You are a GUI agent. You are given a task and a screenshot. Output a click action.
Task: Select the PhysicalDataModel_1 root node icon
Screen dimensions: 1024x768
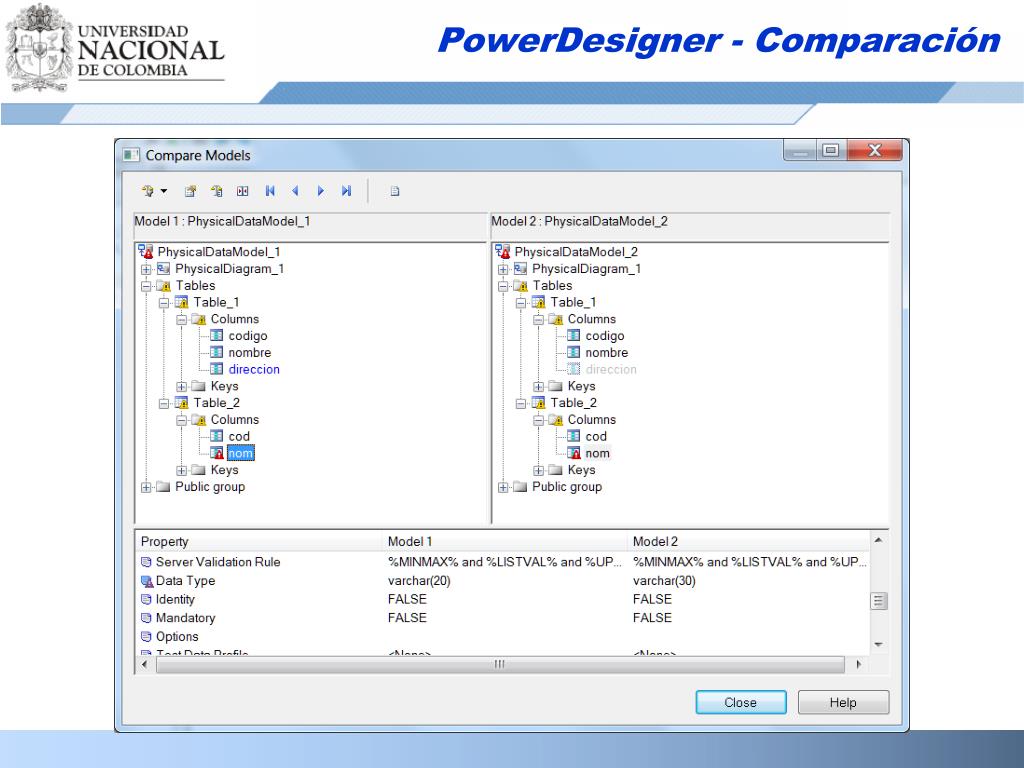click(146, 251)
